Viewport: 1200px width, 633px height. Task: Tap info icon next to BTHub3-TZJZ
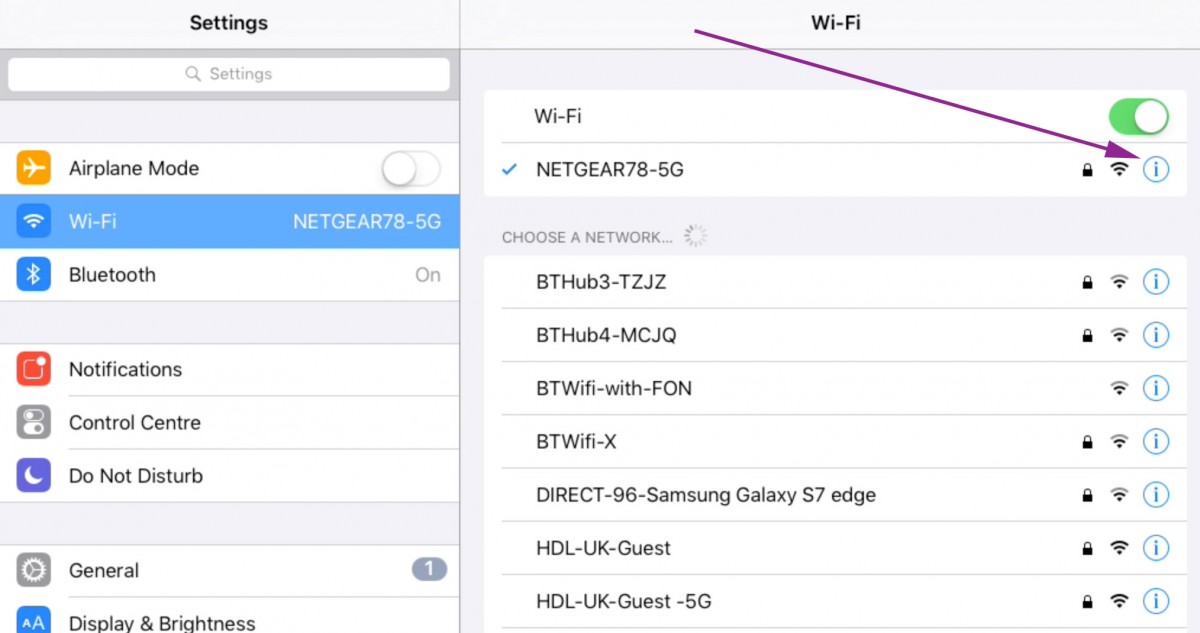pos(1156,282)
